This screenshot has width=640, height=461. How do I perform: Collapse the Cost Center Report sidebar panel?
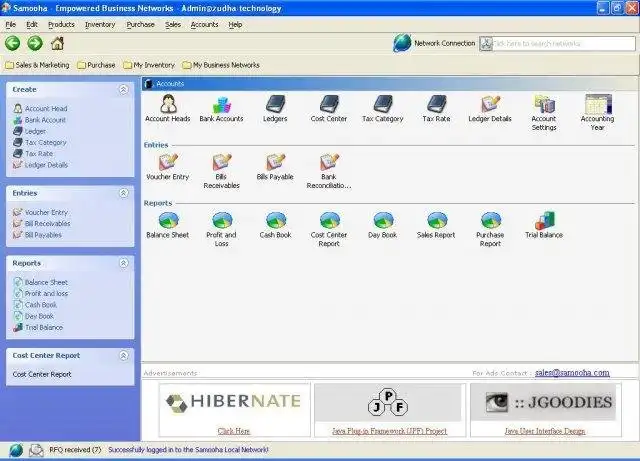pyautogui.click(x=123, y=356)
